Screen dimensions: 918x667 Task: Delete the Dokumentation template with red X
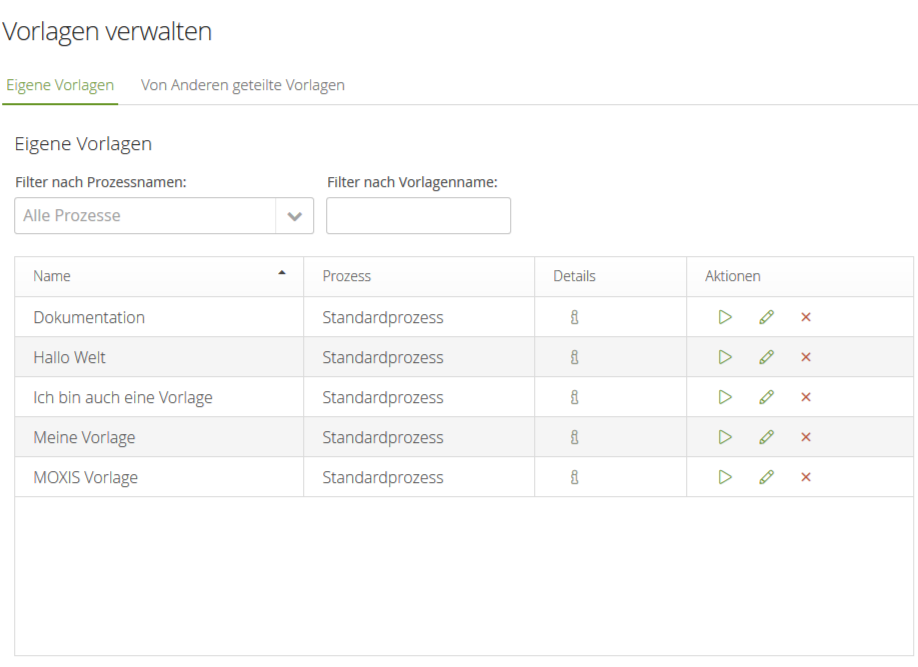tap(806, 317)
